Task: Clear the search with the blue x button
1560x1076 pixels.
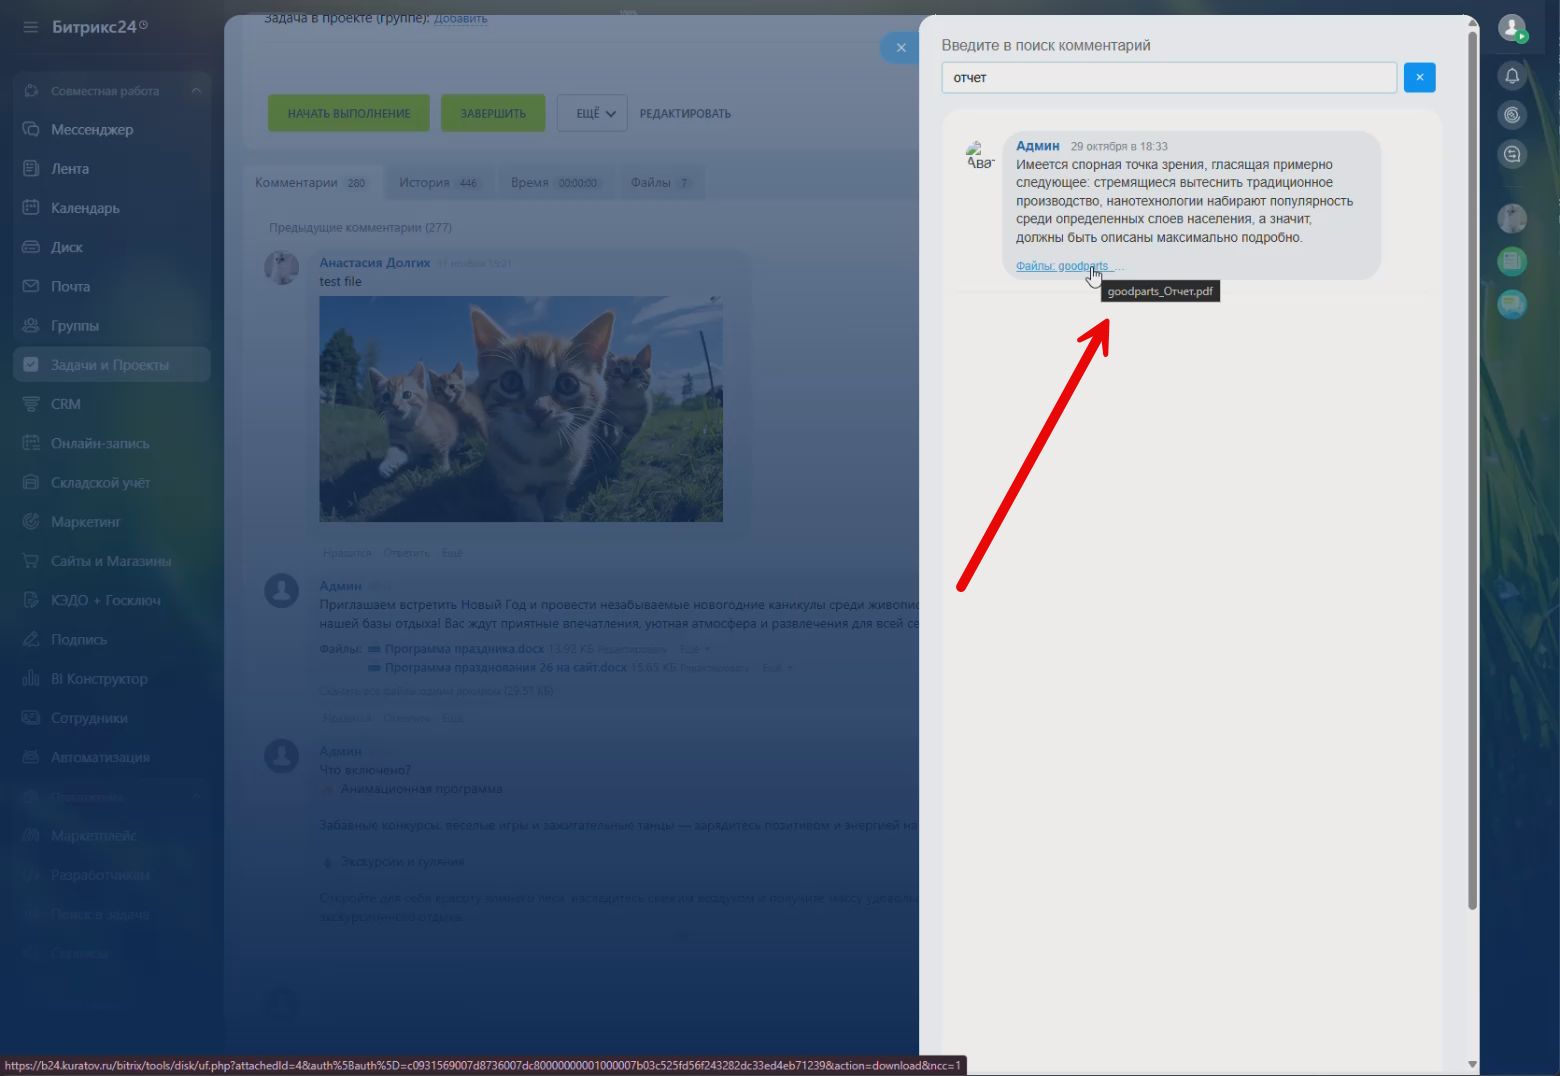Action: [x=1419, y=77]
